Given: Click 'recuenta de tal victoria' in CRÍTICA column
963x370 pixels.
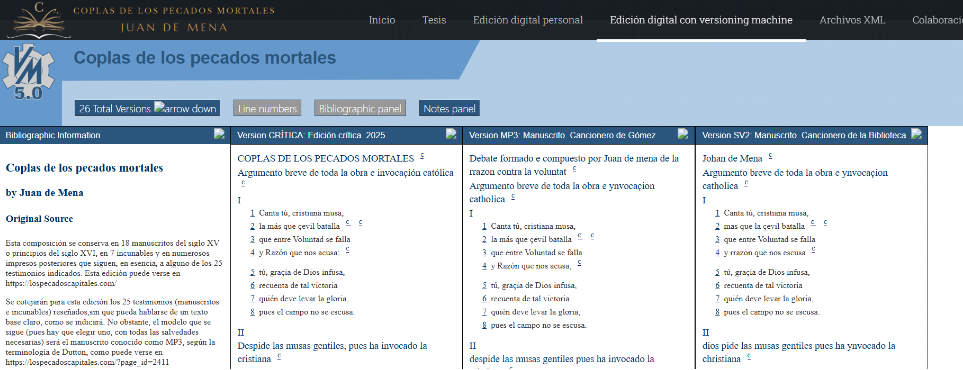Looking at the screenshot, I should click(298, 285).
